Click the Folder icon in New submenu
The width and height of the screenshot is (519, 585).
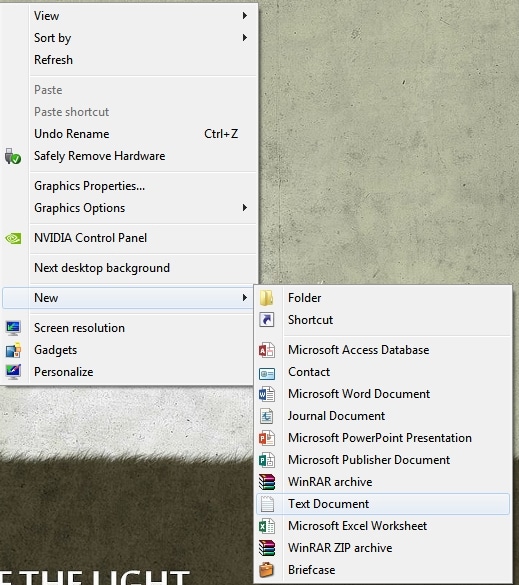click(267, 298)
